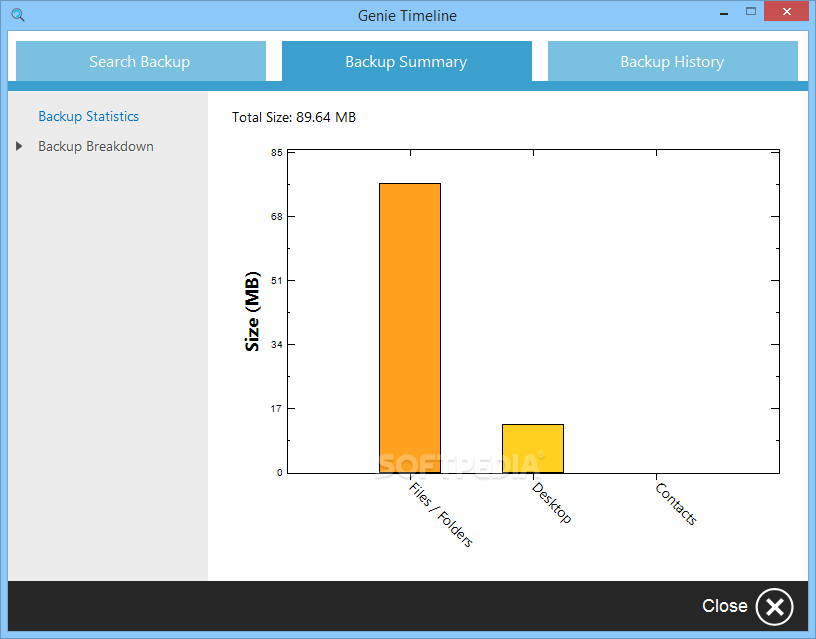Click the round X icon beside Close

774,607
